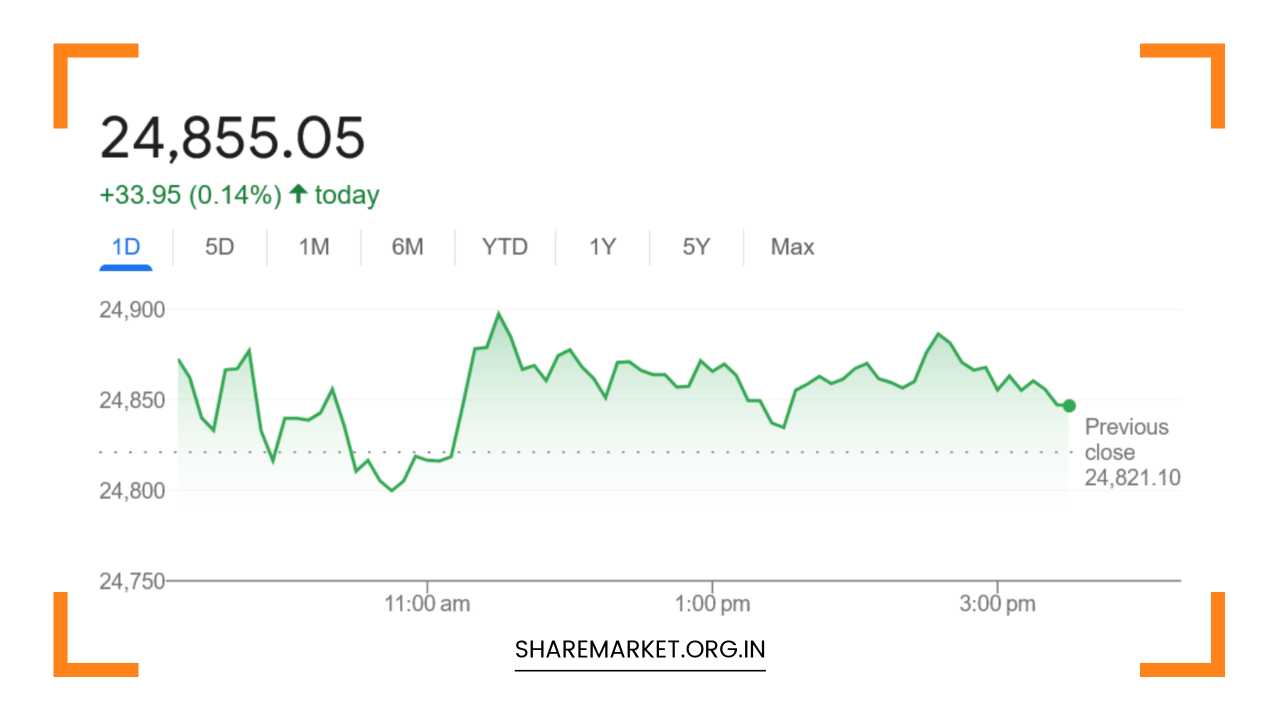Show the 6M chart view
Screen dimensions: 1280x720
pos(407,247)
